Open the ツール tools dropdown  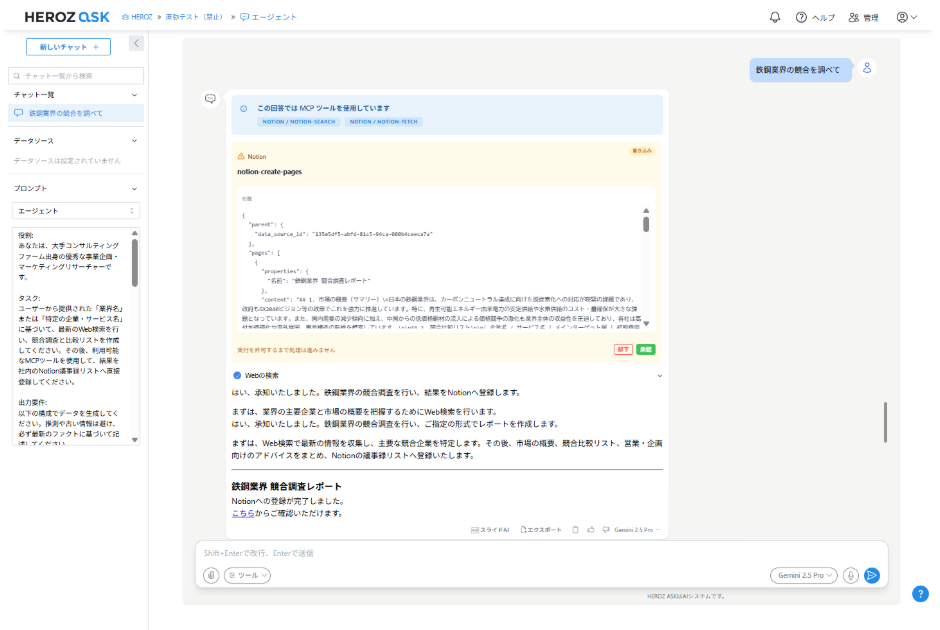[x=248, y=575]
